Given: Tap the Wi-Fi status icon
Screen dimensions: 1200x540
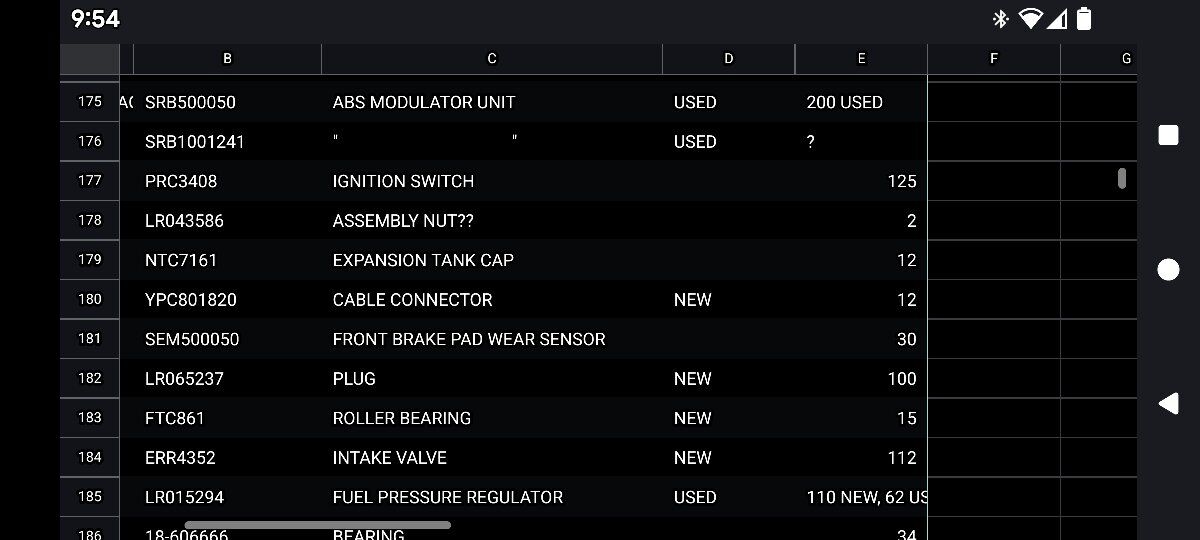Looking at the screenshot, I should [x=1030, y=18].
